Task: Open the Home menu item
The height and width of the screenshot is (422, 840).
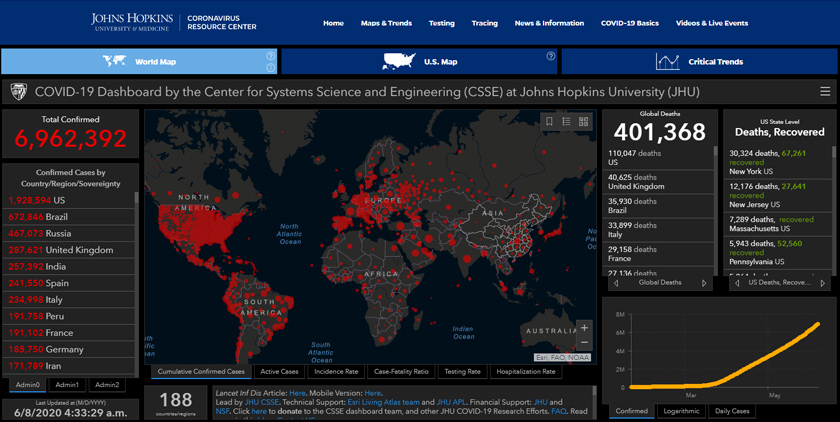Action: click(333, 23)
